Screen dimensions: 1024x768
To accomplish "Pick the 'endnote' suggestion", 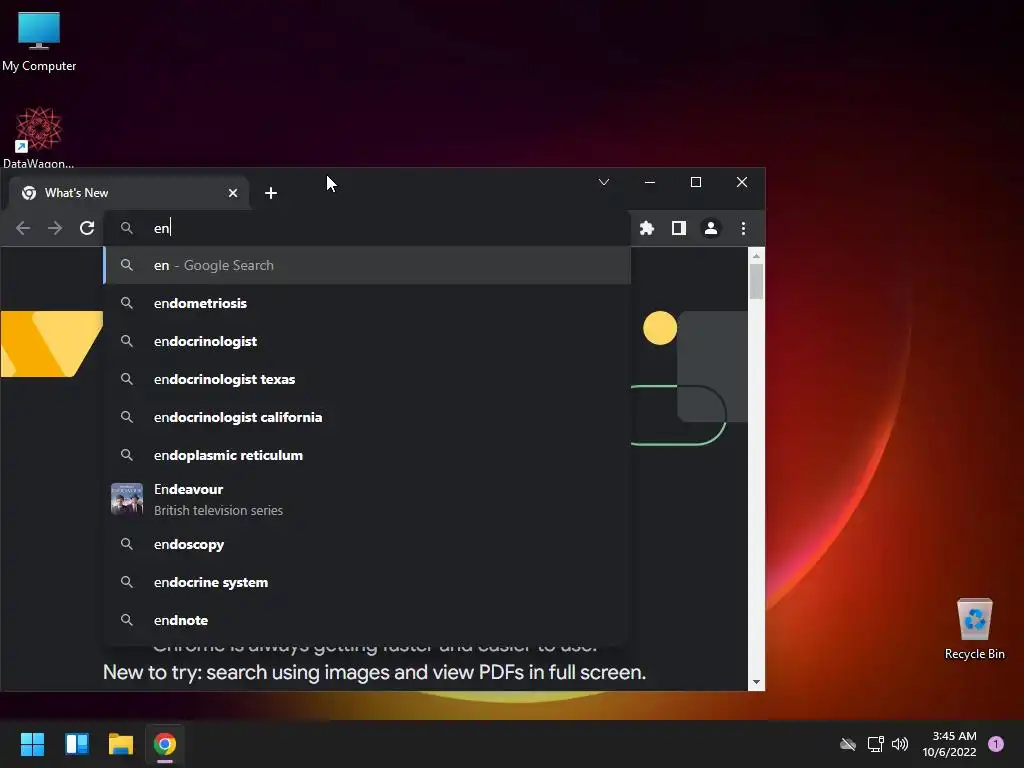I will [x=367, y=620].
